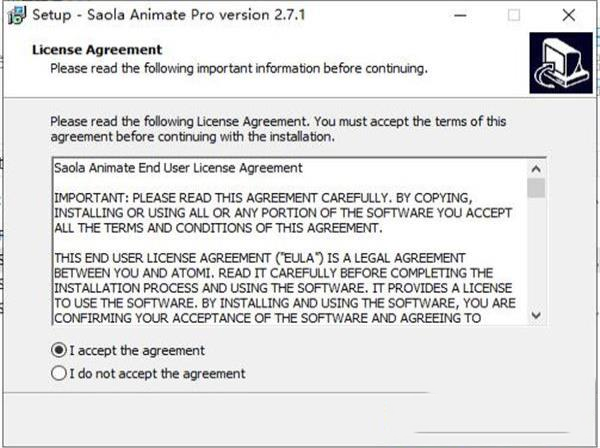The width and height of the screenshot is (600, 448).
Task: Click the 'THIS END USER LICENSE AGREEMENT' paragraph
Action: [285, 288]
